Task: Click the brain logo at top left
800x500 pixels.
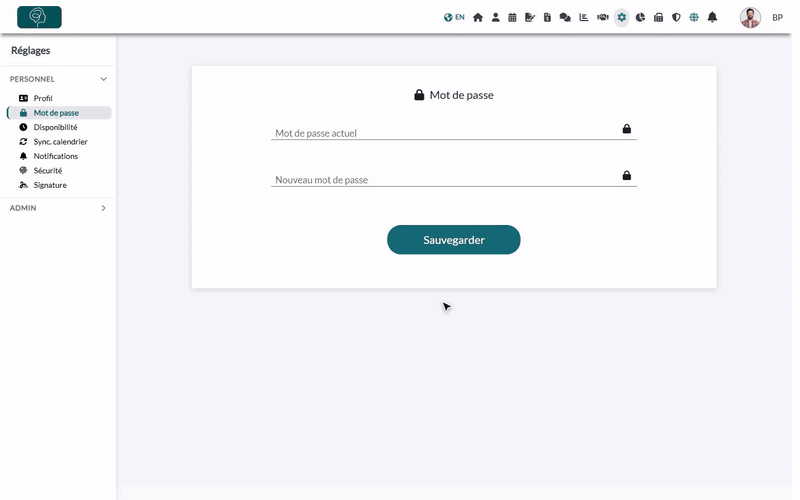Action: coord(39,17)
